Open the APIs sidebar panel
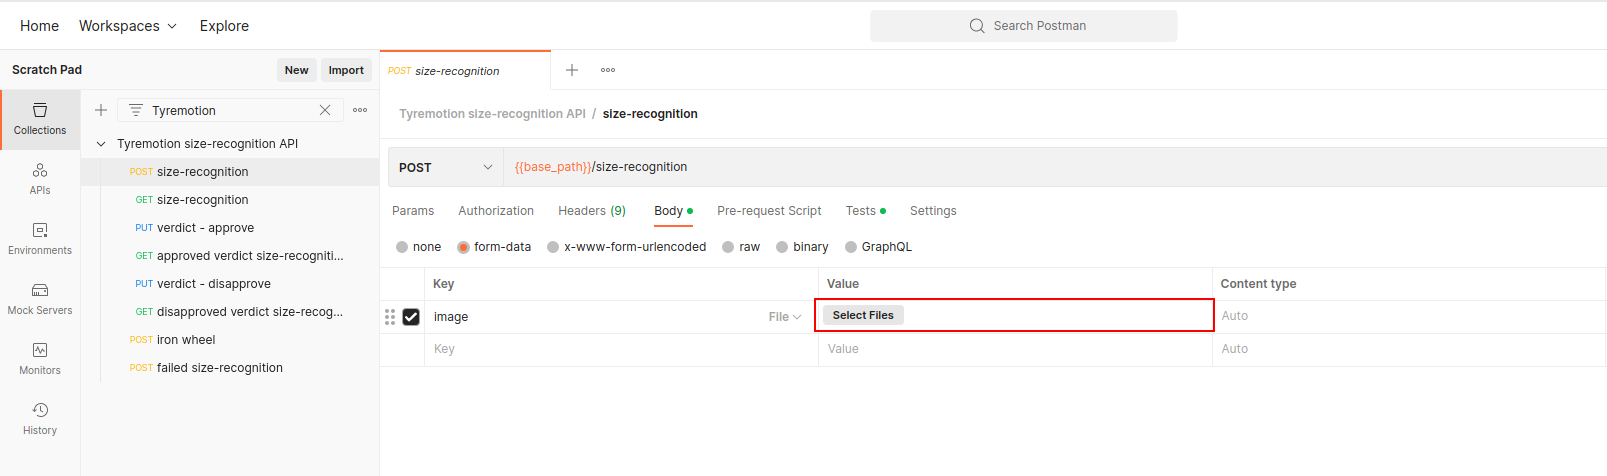Image resolution: width=1607 pixels, height=476 pixels. coord(40,179)
